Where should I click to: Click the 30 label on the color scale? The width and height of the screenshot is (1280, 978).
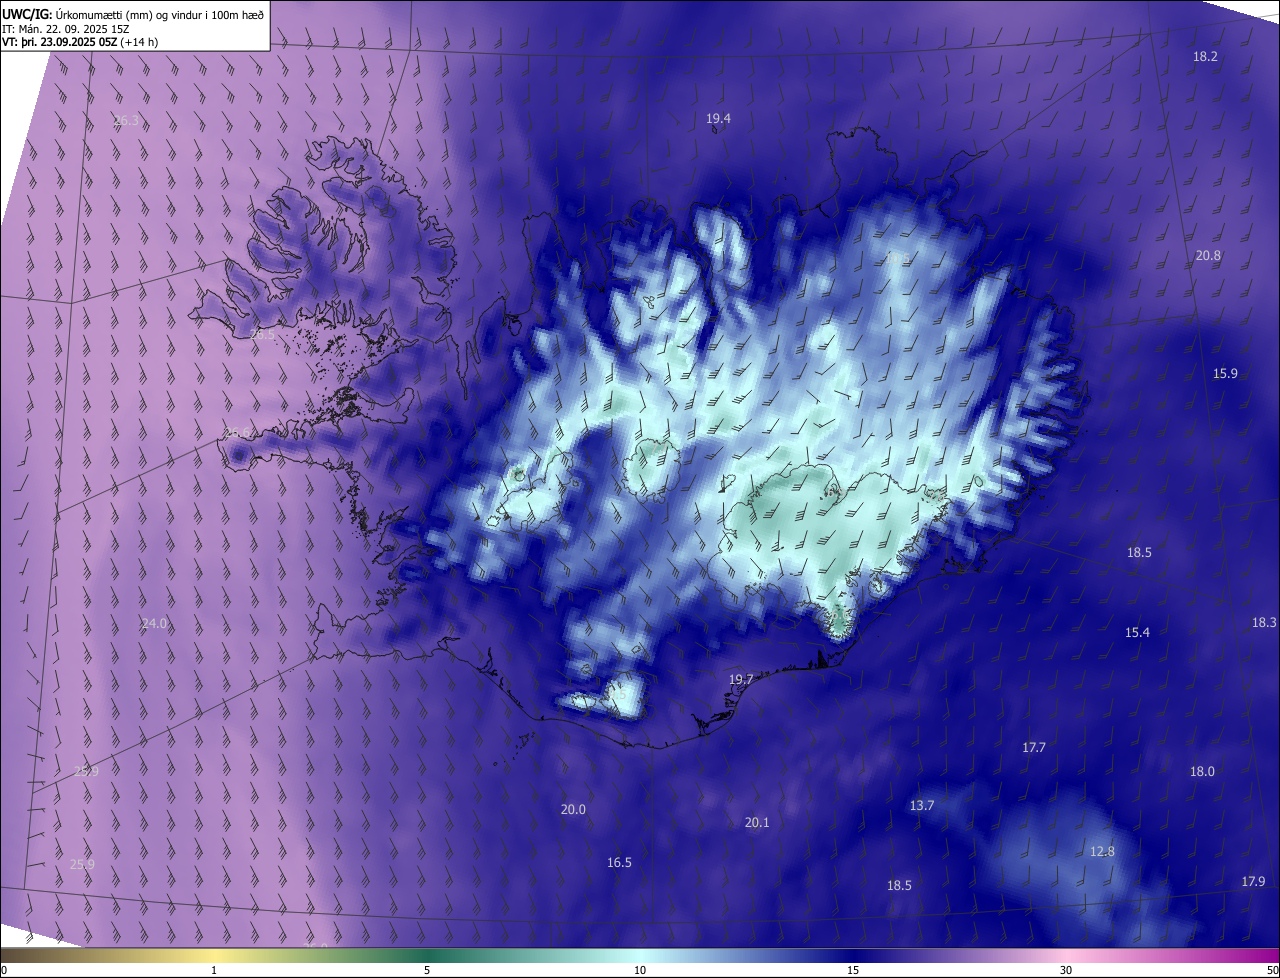pos(1066,970)
